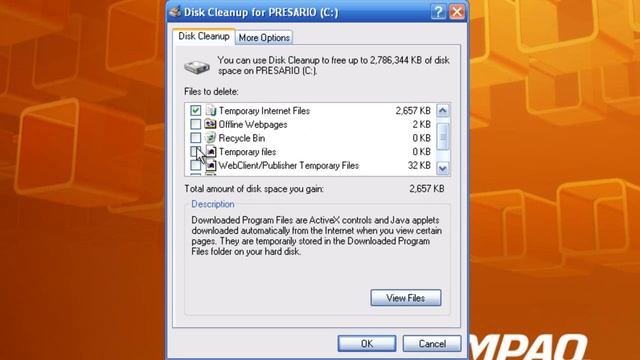Click the 2,657 KB size in file list
The height and width of the screenshot is (360, 640).
(413, 111)
